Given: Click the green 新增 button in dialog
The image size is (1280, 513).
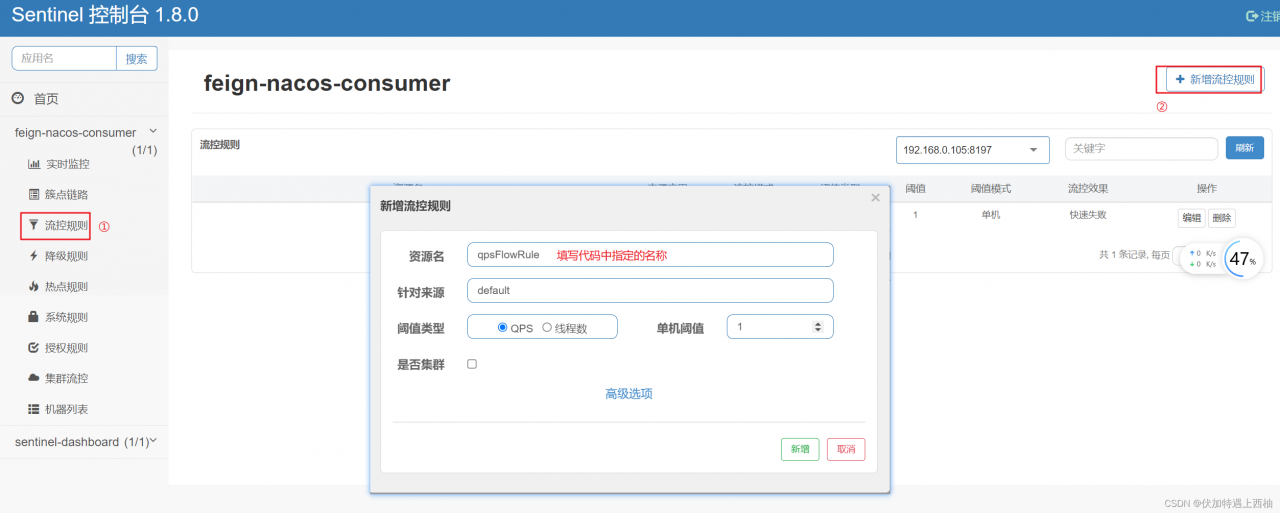Looking at the screenshot, I should pyautogui.click(x=800, y=449).
